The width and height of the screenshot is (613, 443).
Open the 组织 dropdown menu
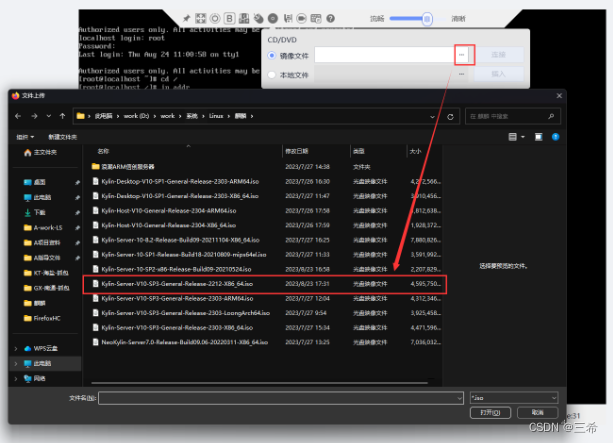pos(24,136)
